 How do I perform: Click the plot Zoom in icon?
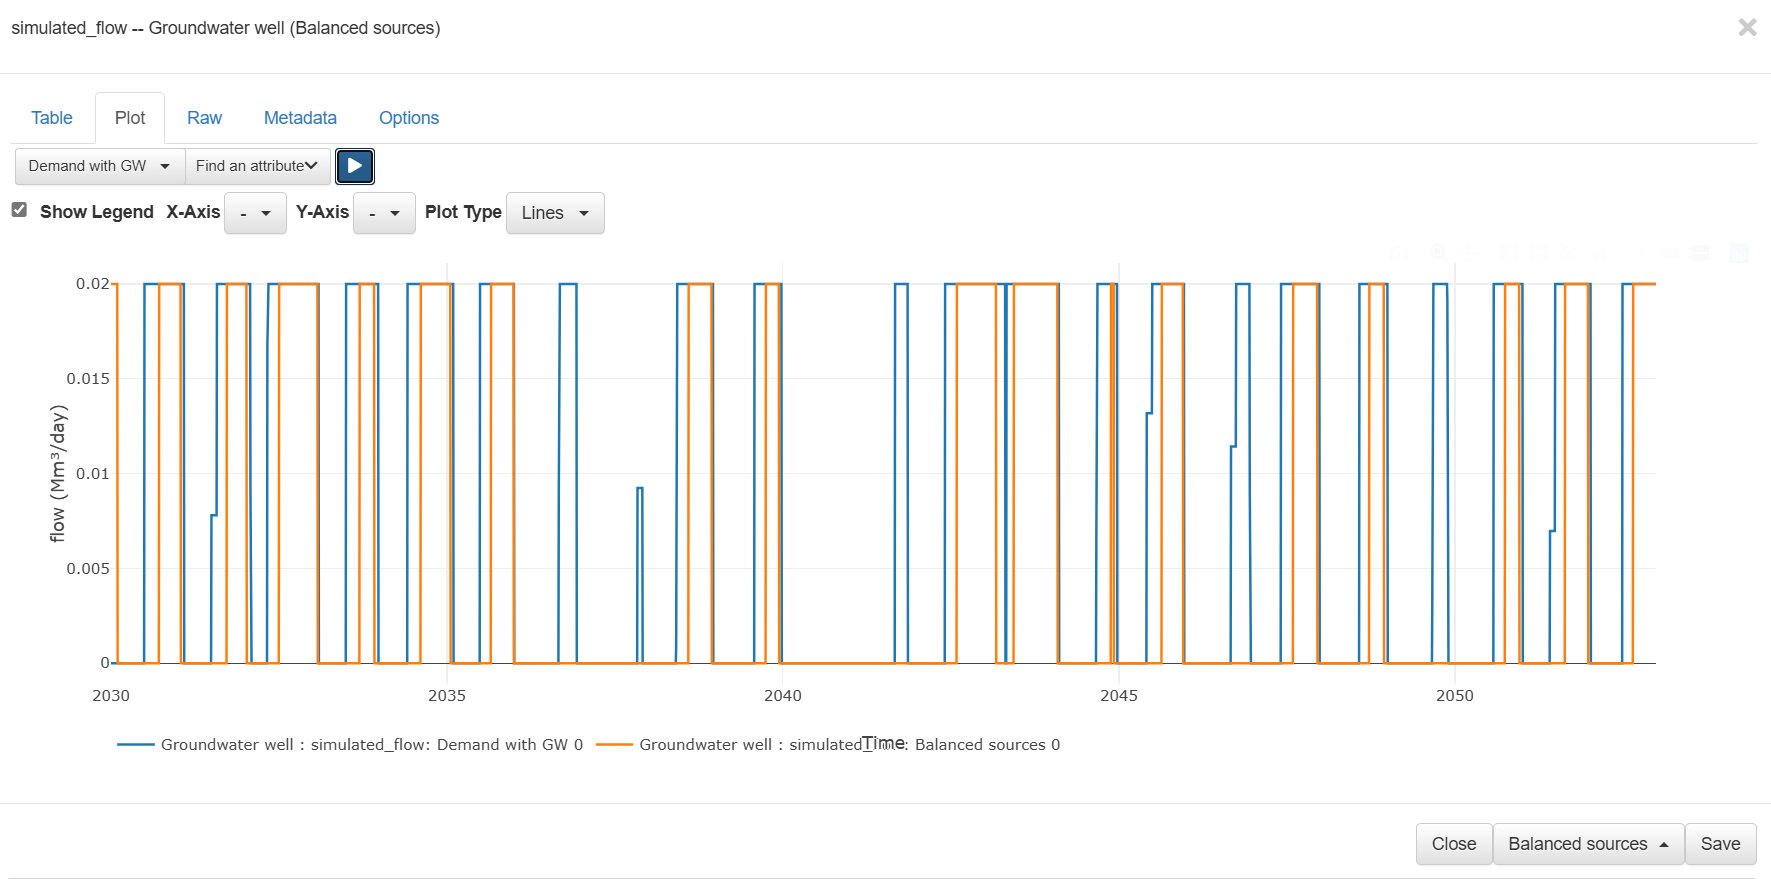click(1508, 253)
